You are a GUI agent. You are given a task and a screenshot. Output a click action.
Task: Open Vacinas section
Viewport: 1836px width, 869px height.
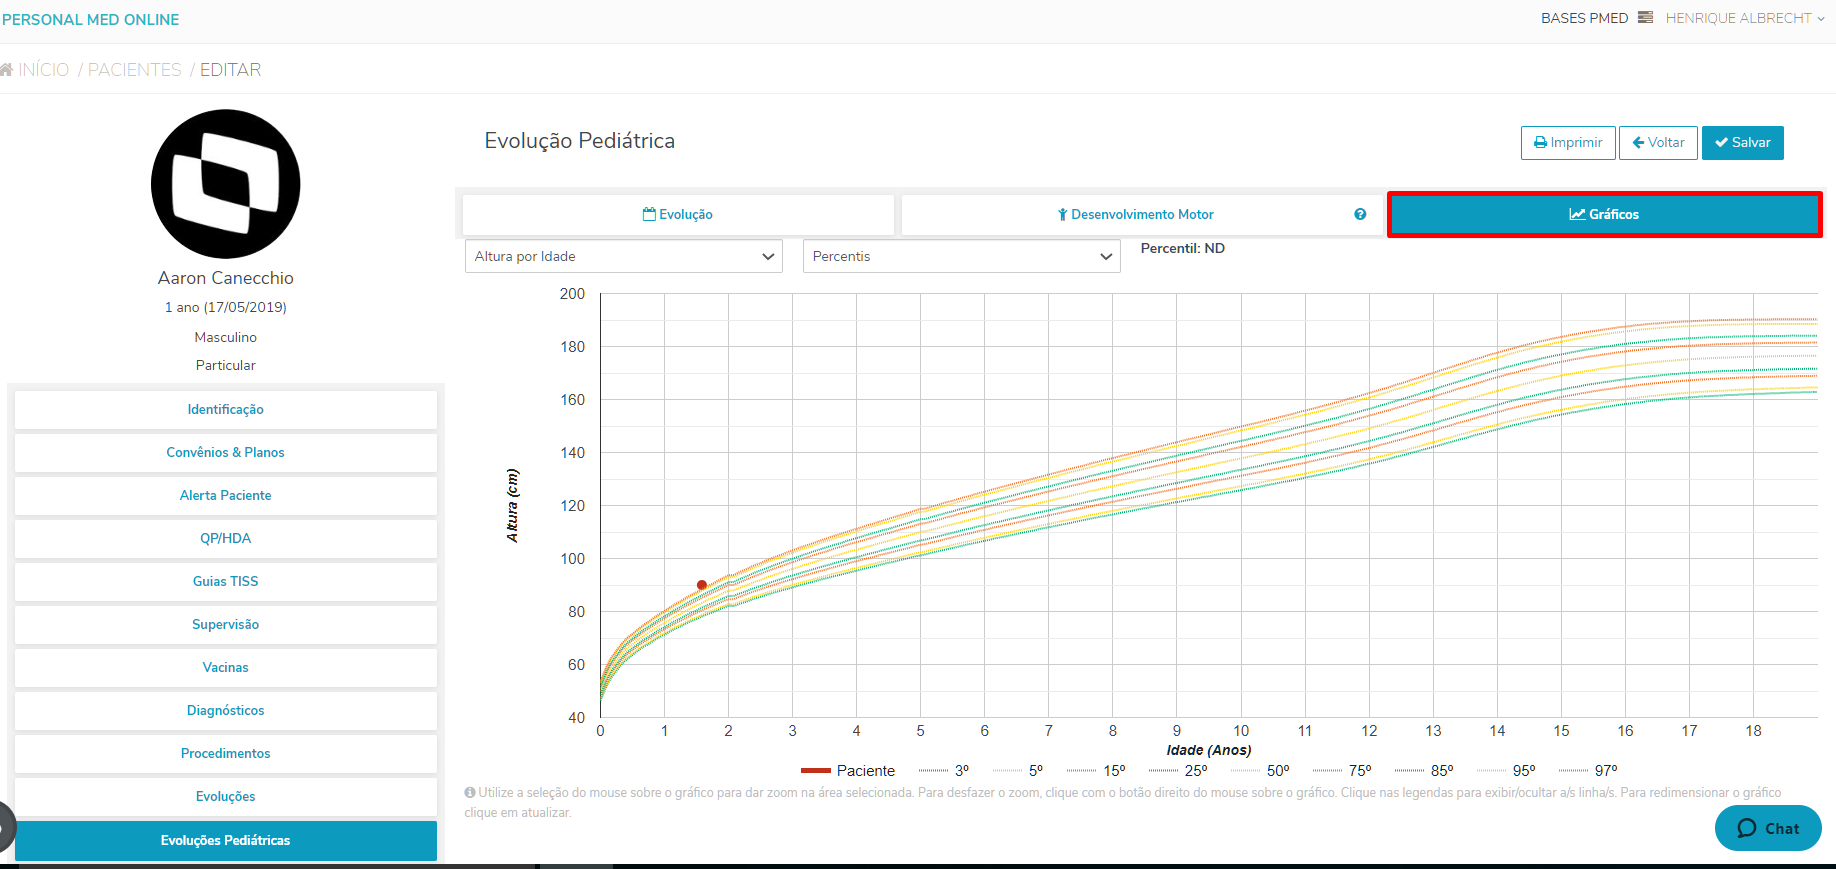[226, 668]
